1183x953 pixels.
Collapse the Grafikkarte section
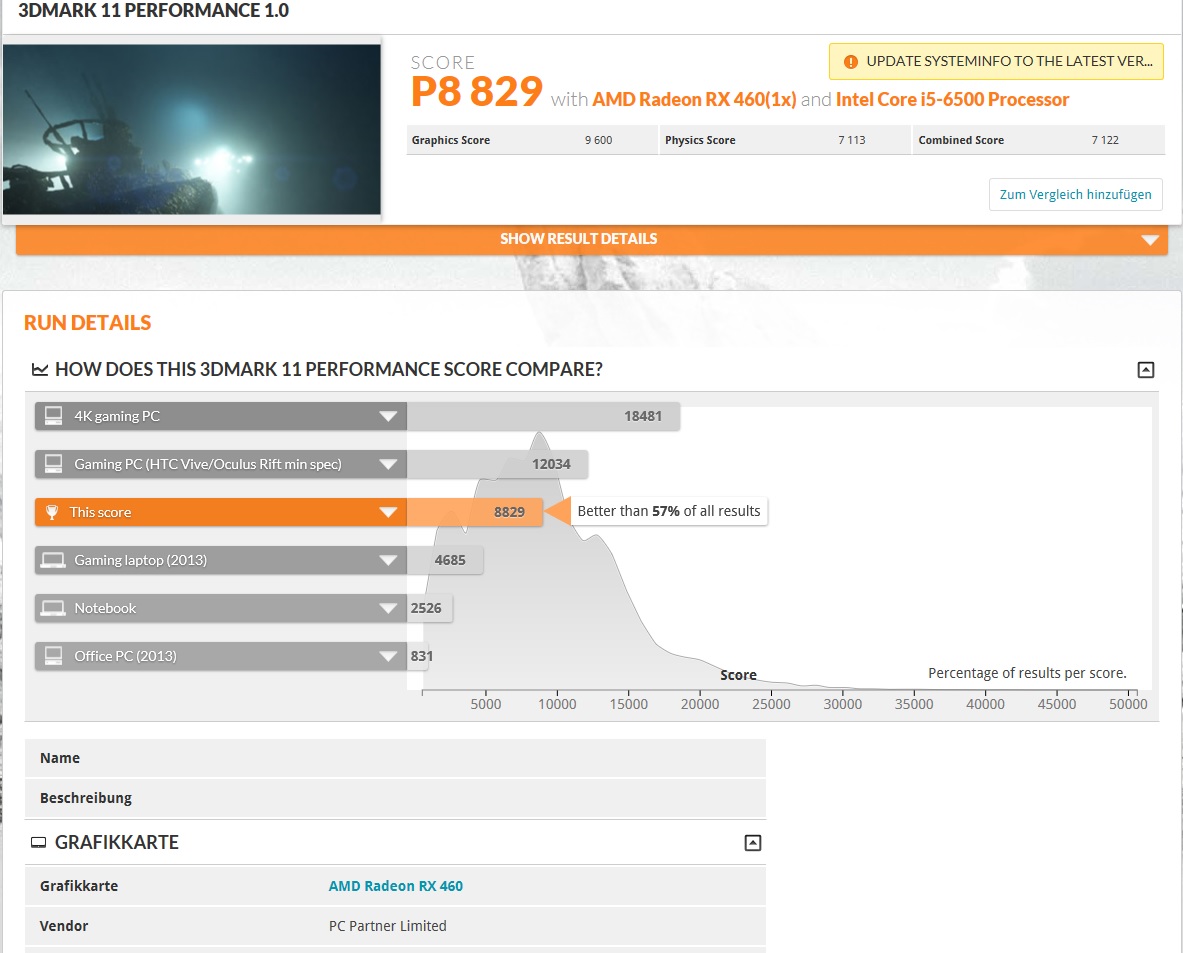pos(753,843)
